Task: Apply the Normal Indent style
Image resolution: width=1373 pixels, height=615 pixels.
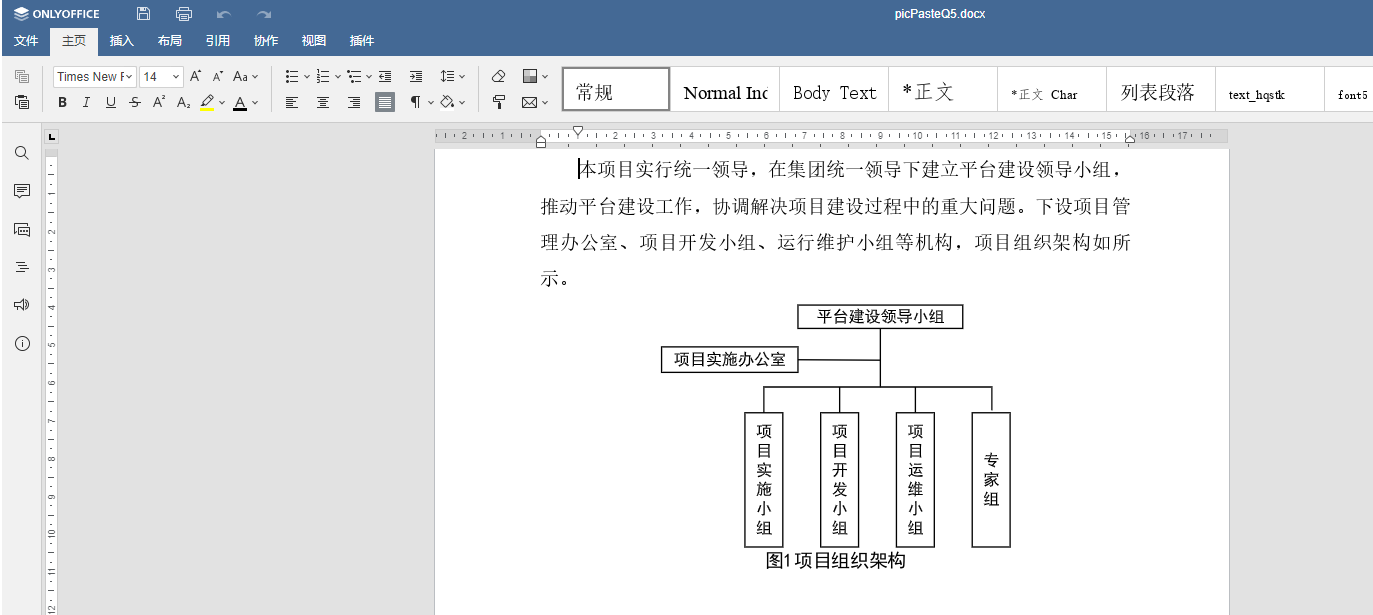Action: tap(725, 89)
